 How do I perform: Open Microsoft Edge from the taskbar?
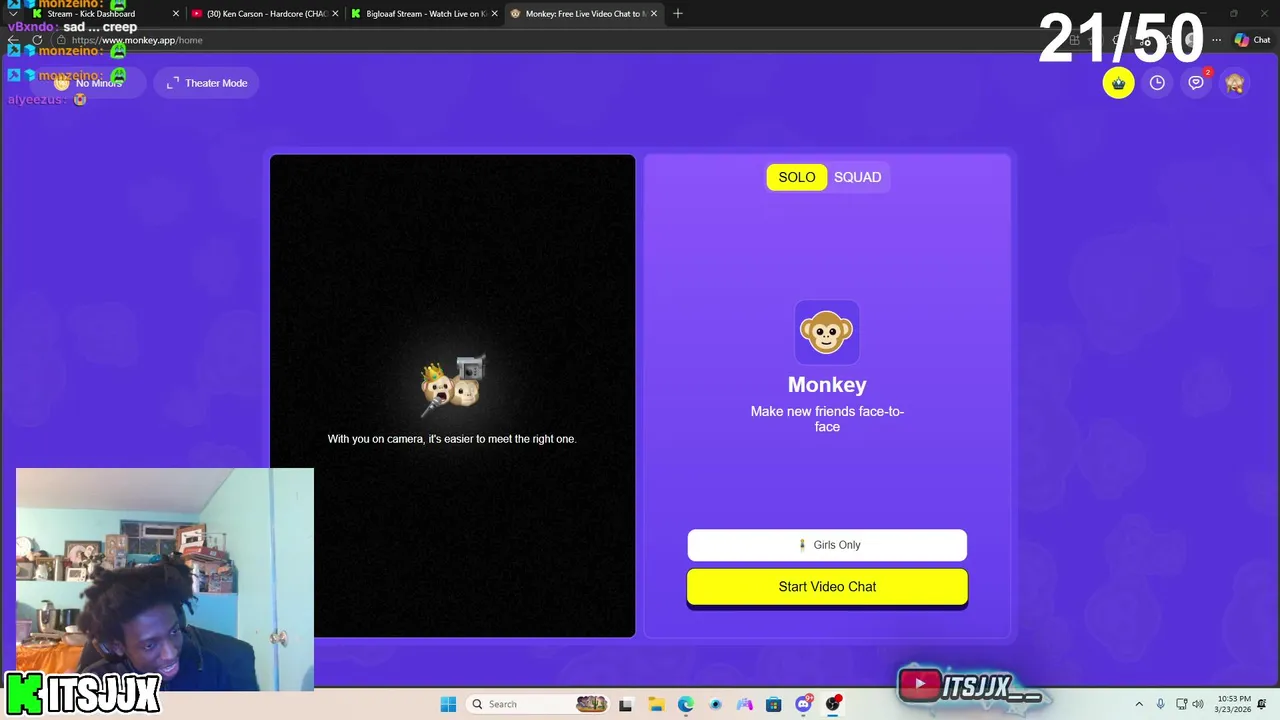[x=685, y=704]
